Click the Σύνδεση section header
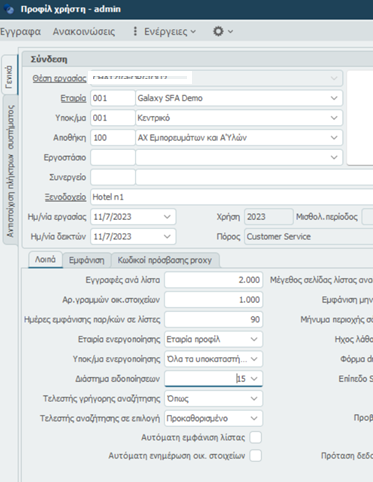Viewport: 373px width, 482px height. click(x=198, y=59)
